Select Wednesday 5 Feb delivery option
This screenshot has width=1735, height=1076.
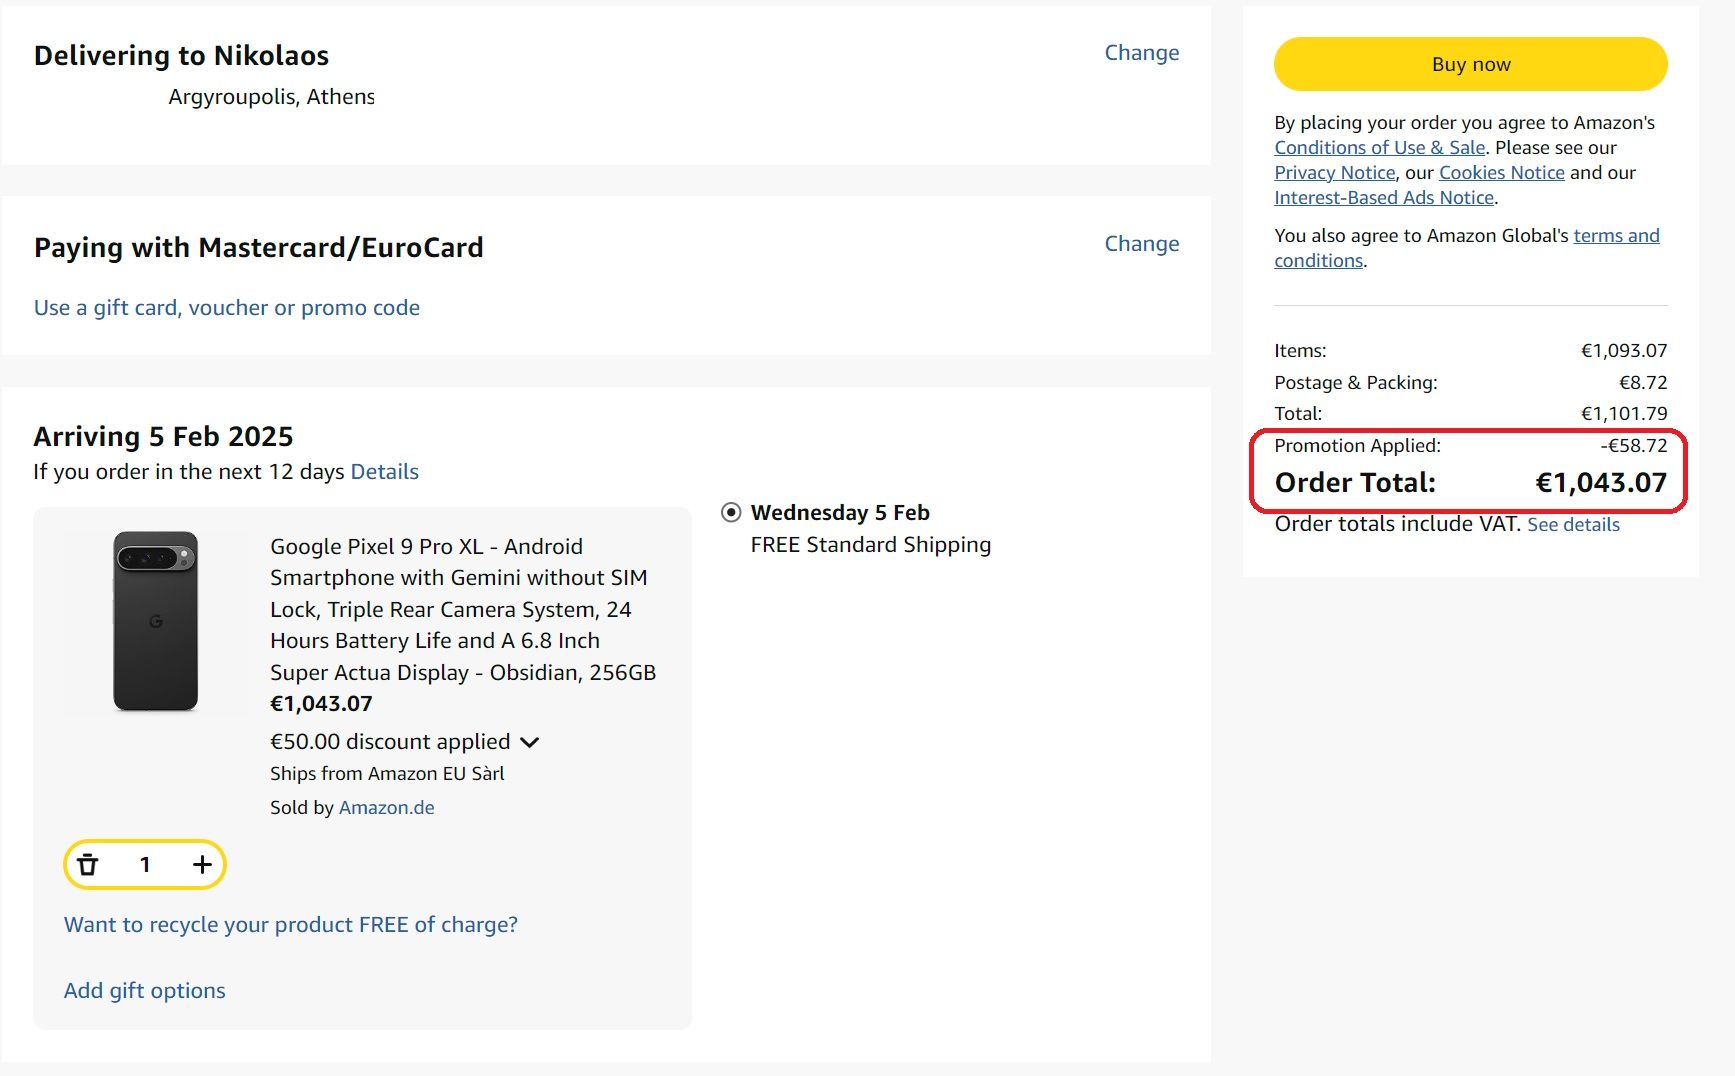[731, 513]
